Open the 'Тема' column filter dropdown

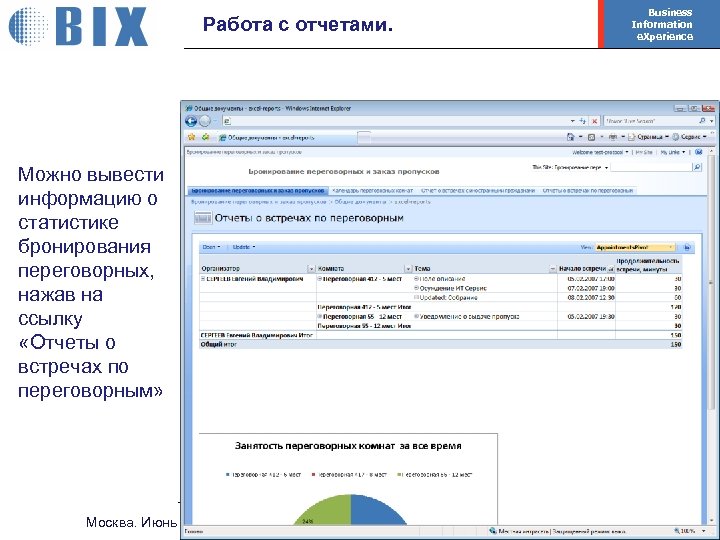[x=553, y=269]
